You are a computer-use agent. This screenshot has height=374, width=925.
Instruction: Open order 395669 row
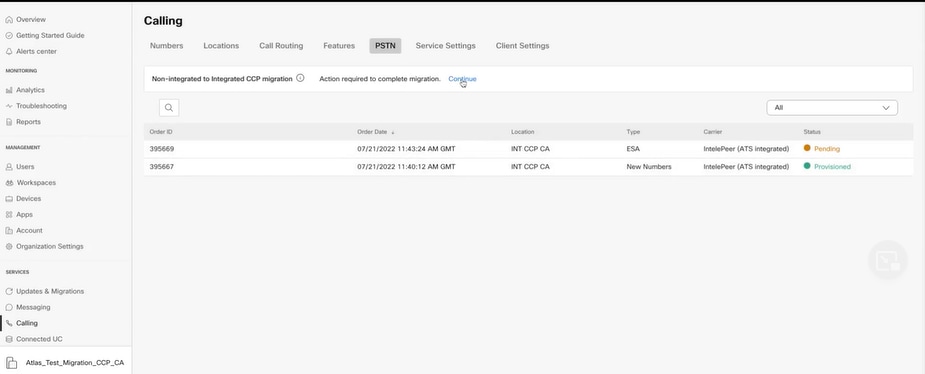(x=529, y=149)
